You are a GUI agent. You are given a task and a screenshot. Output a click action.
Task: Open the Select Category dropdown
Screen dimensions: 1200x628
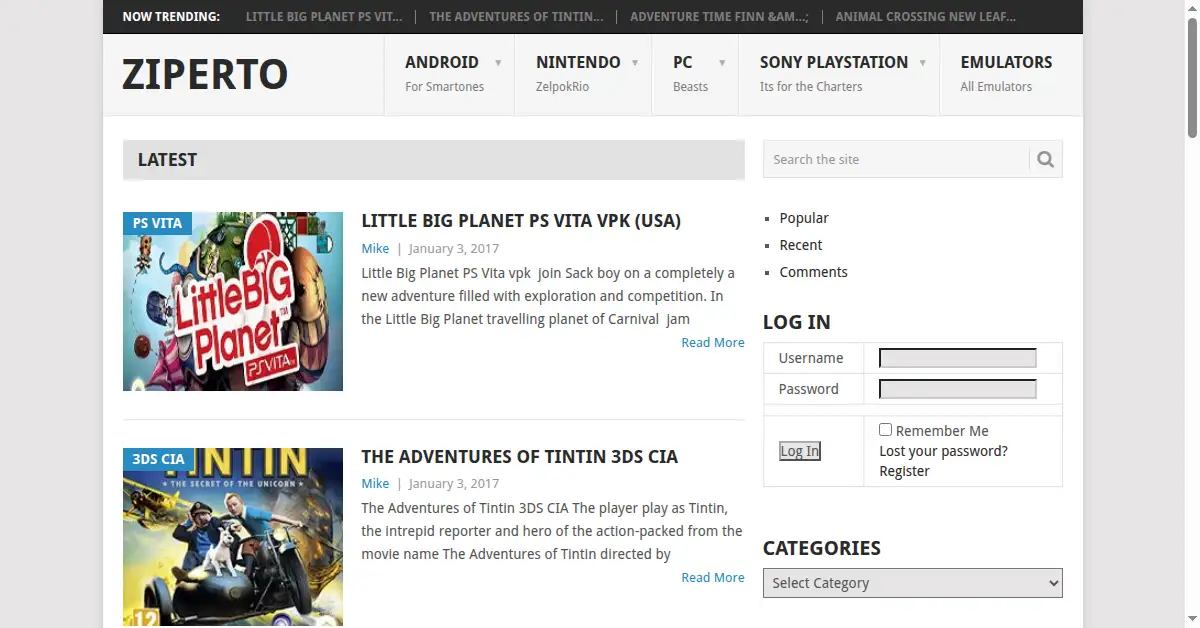912,583
